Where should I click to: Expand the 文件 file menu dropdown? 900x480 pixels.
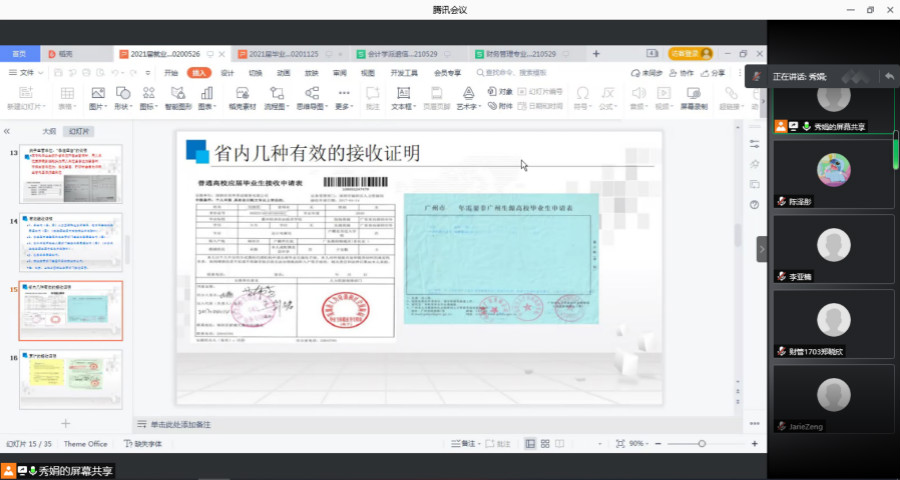[x=27, y=73]
